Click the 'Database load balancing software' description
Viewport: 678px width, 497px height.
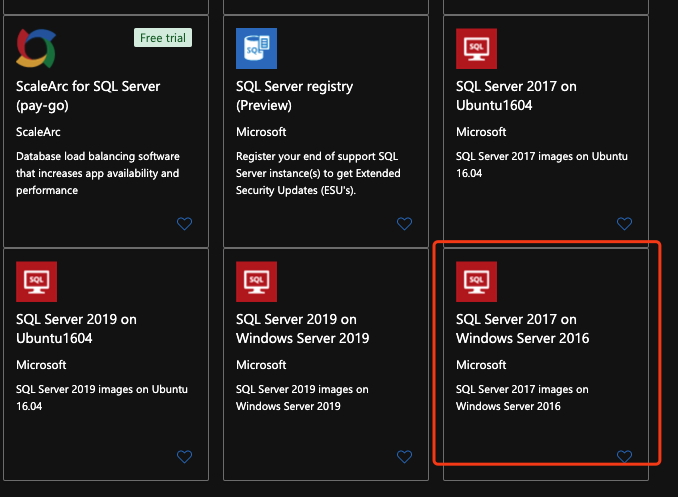tap(98, 173)
